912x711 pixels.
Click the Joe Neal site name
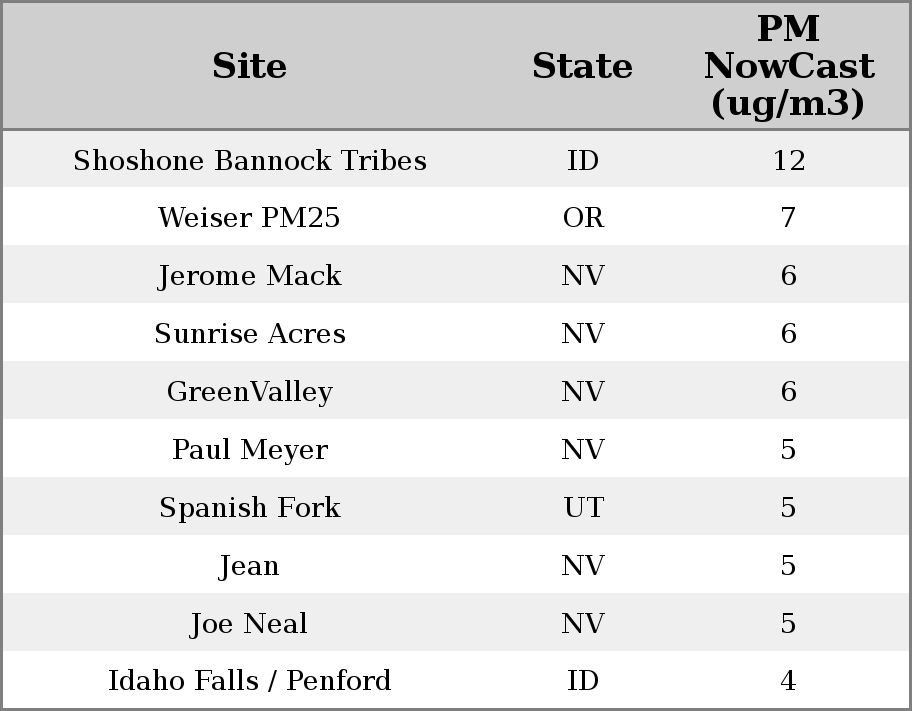coord(249,624)
